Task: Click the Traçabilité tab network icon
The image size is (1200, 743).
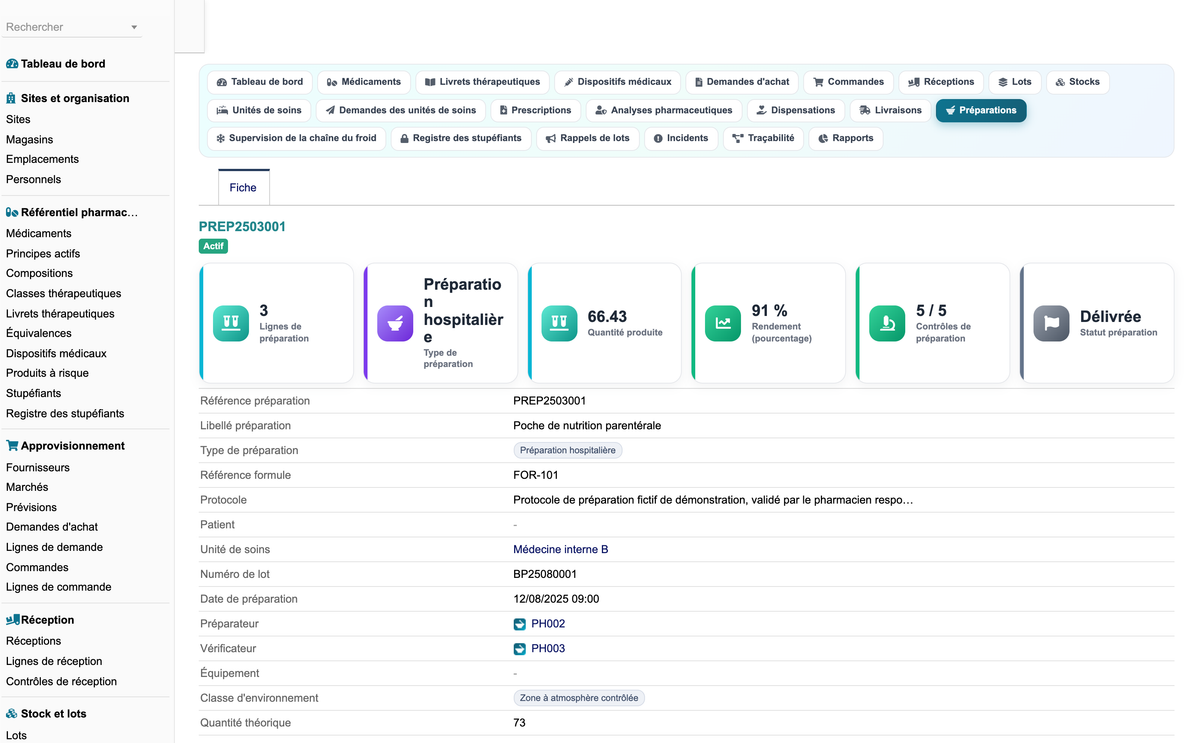Action: coord(738,138)
